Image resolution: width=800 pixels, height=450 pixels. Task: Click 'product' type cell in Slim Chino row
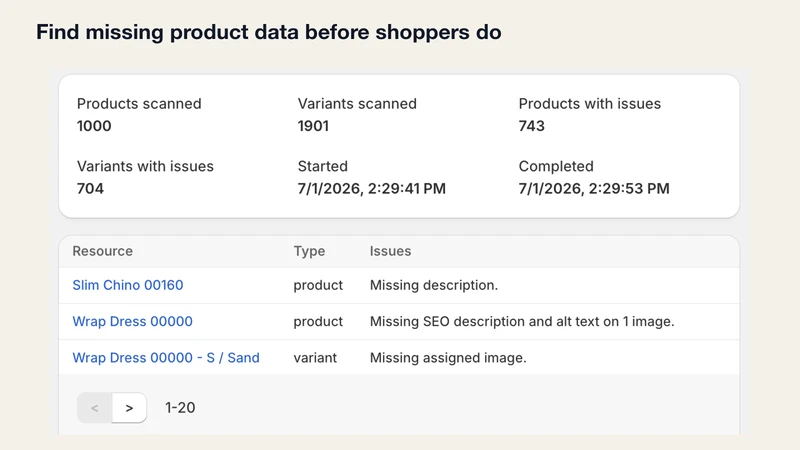[318, 285]
